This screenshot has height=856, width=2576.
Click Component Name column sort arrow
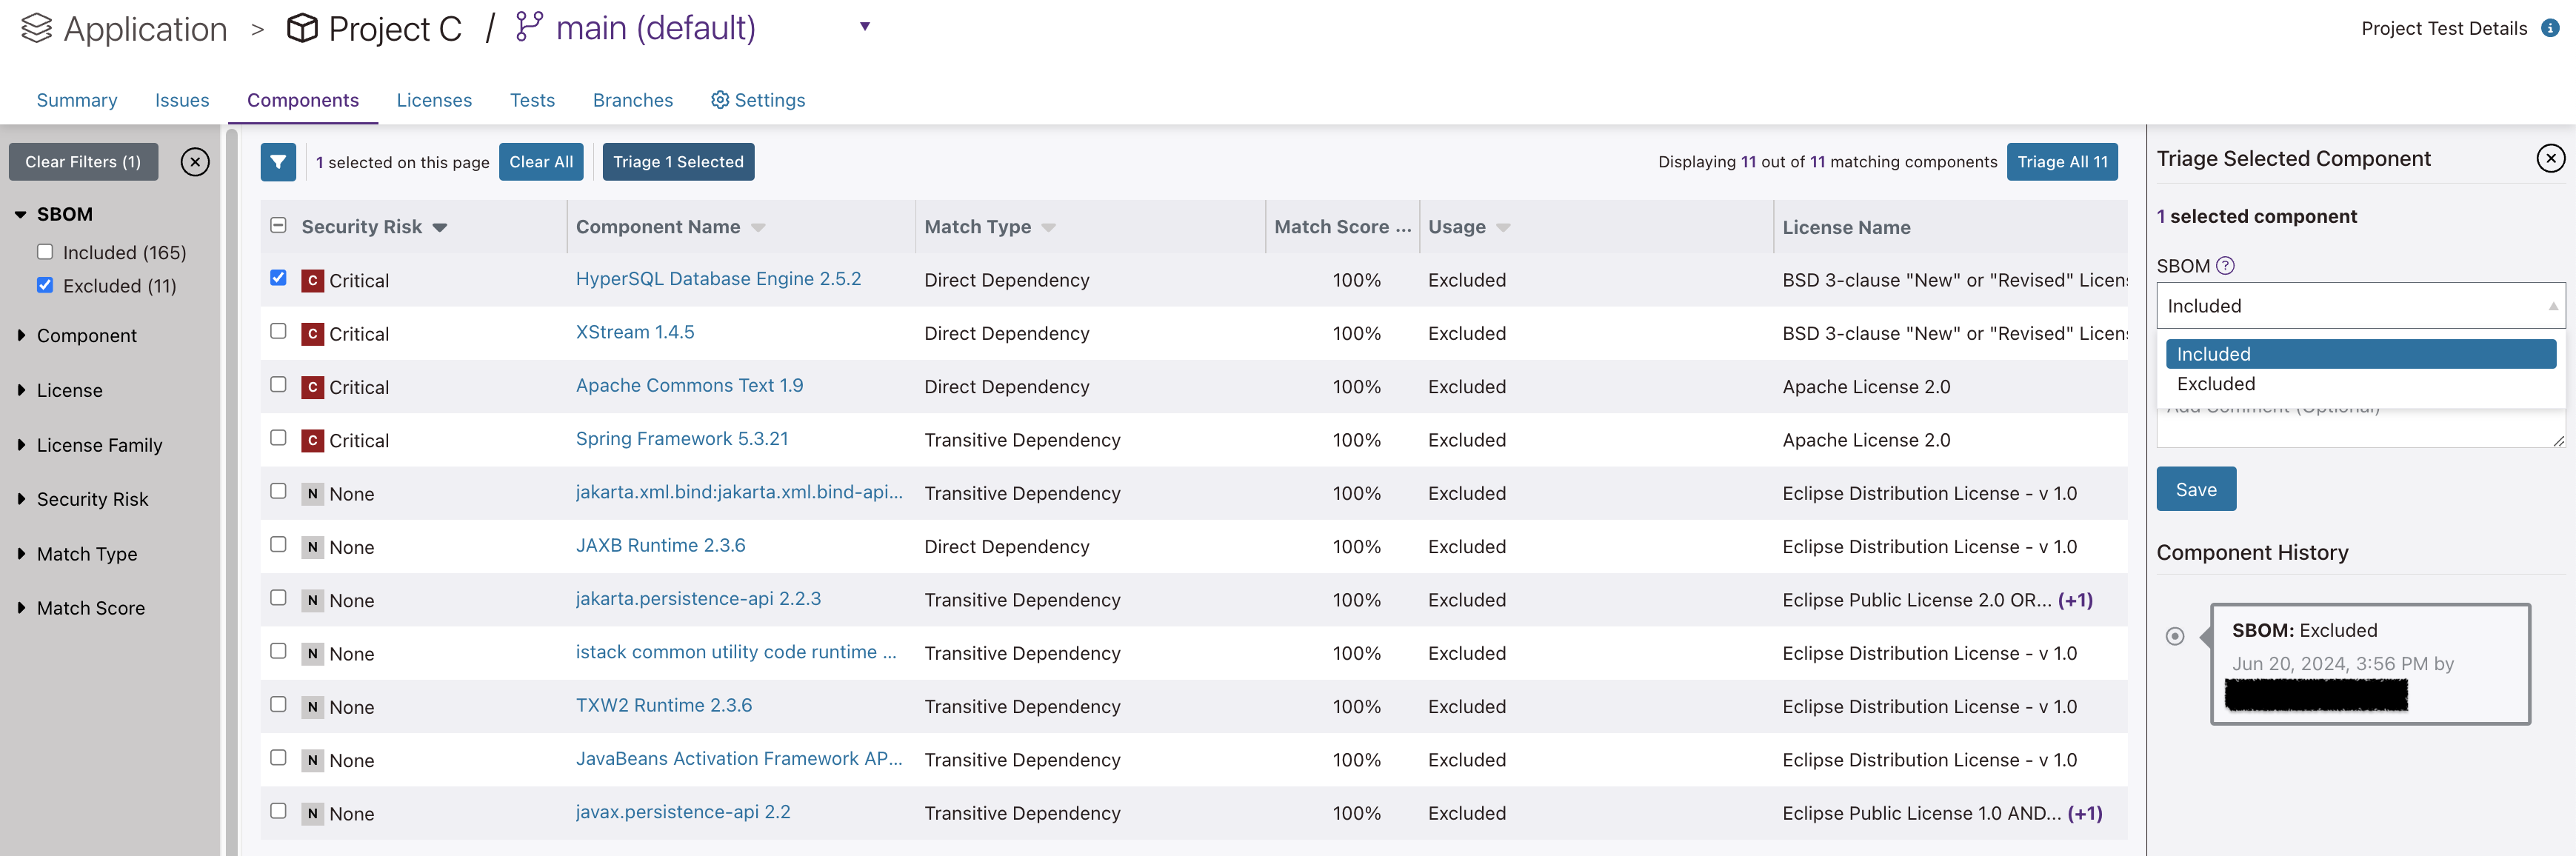point(758,228)
